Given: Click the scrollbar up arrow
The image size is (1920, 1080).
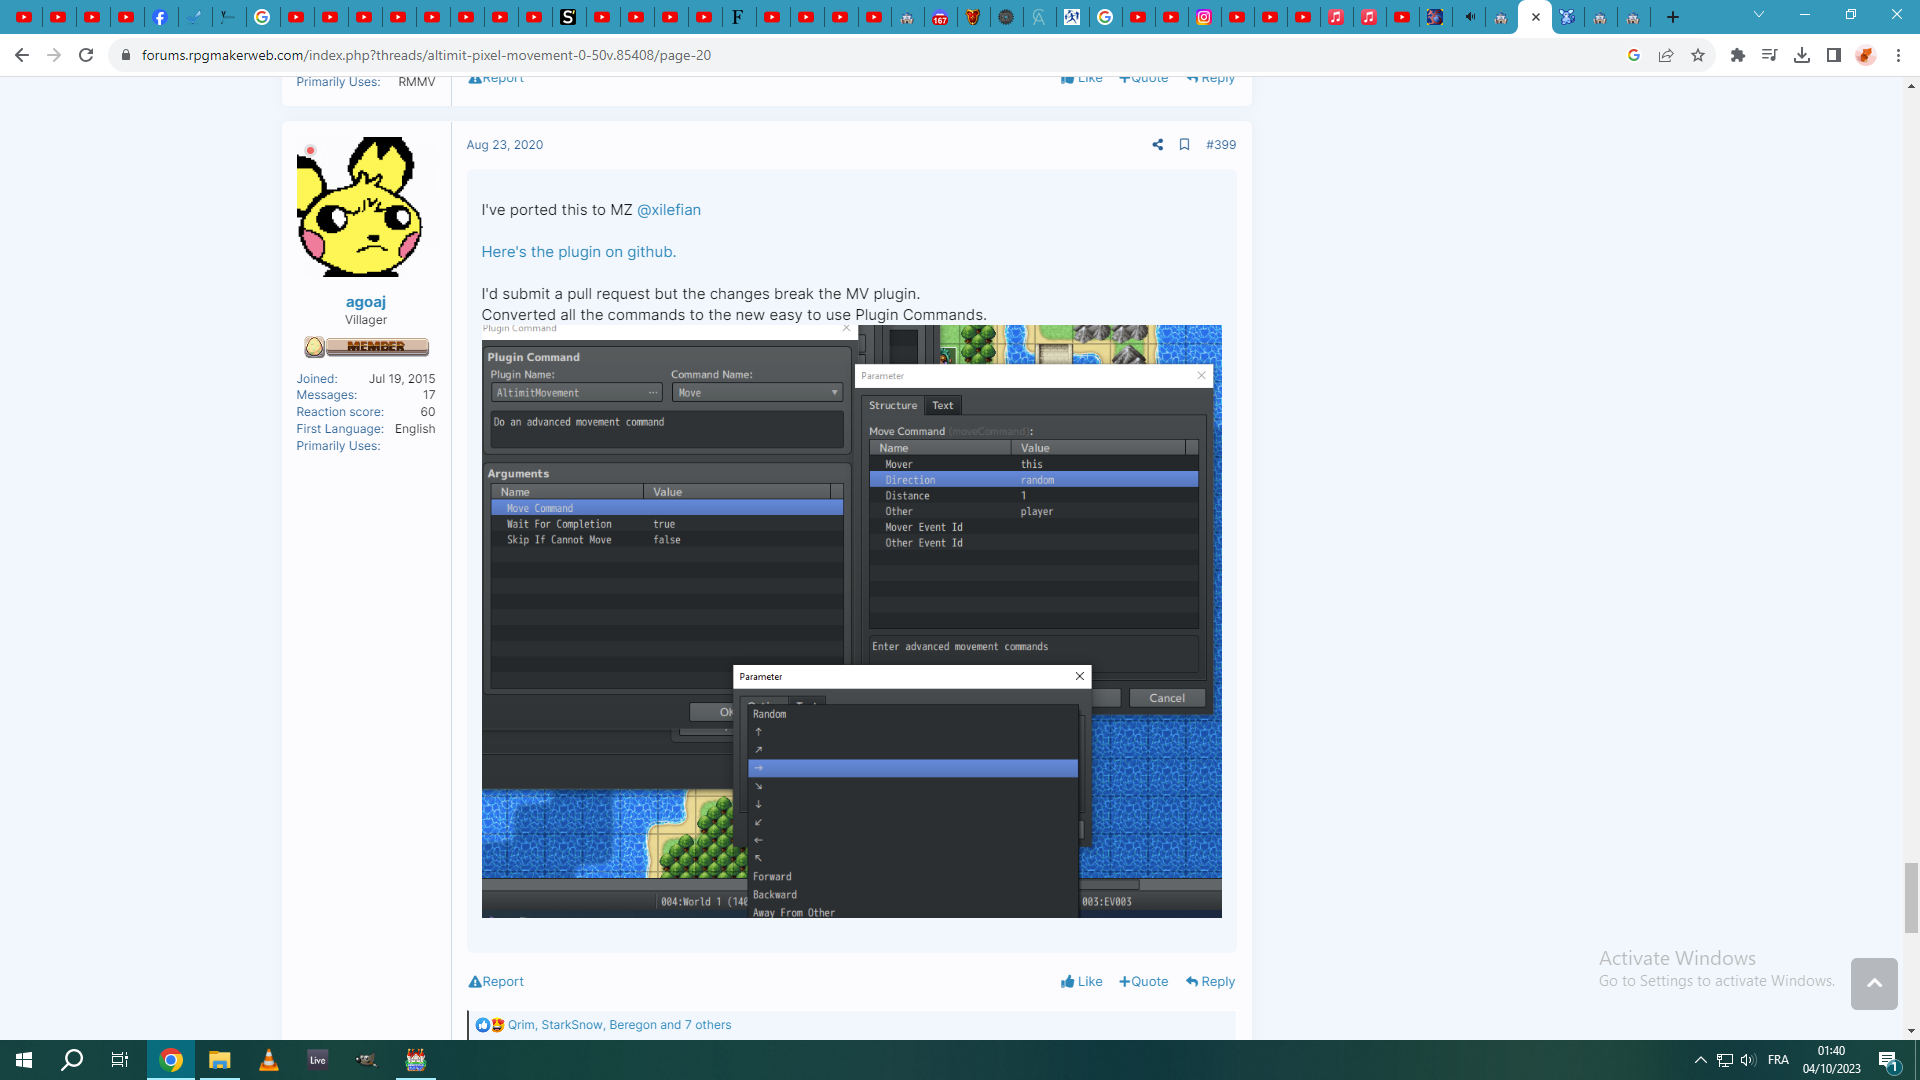Looking at the screenshot, I should pos(1911,86).
